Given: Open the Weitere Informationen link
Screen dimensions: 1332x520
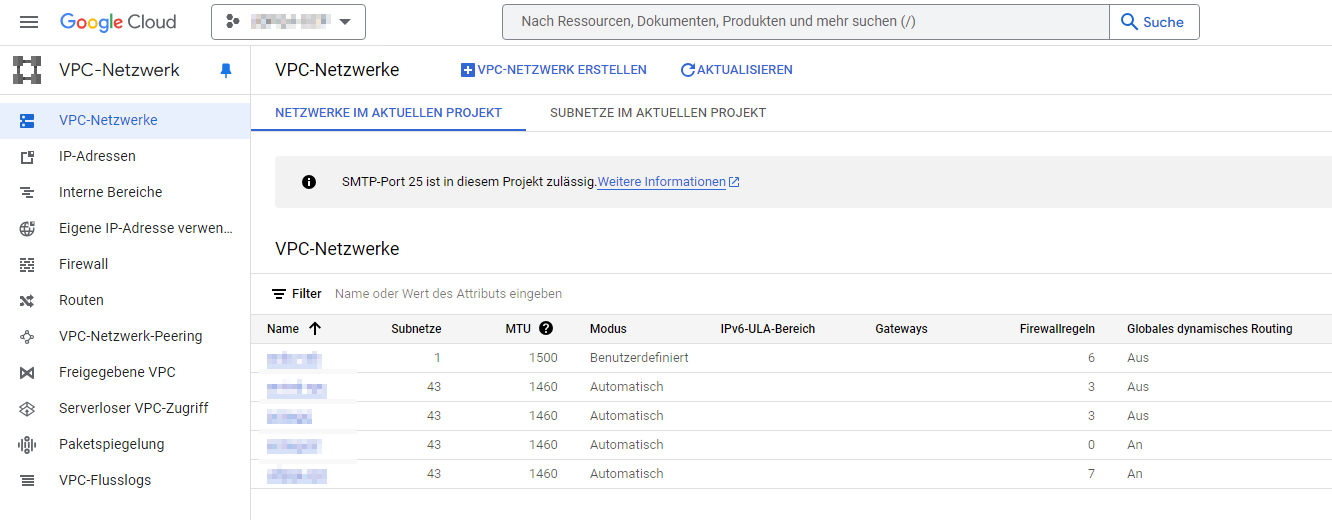Looking at the screenshot, I should [668, 182].
